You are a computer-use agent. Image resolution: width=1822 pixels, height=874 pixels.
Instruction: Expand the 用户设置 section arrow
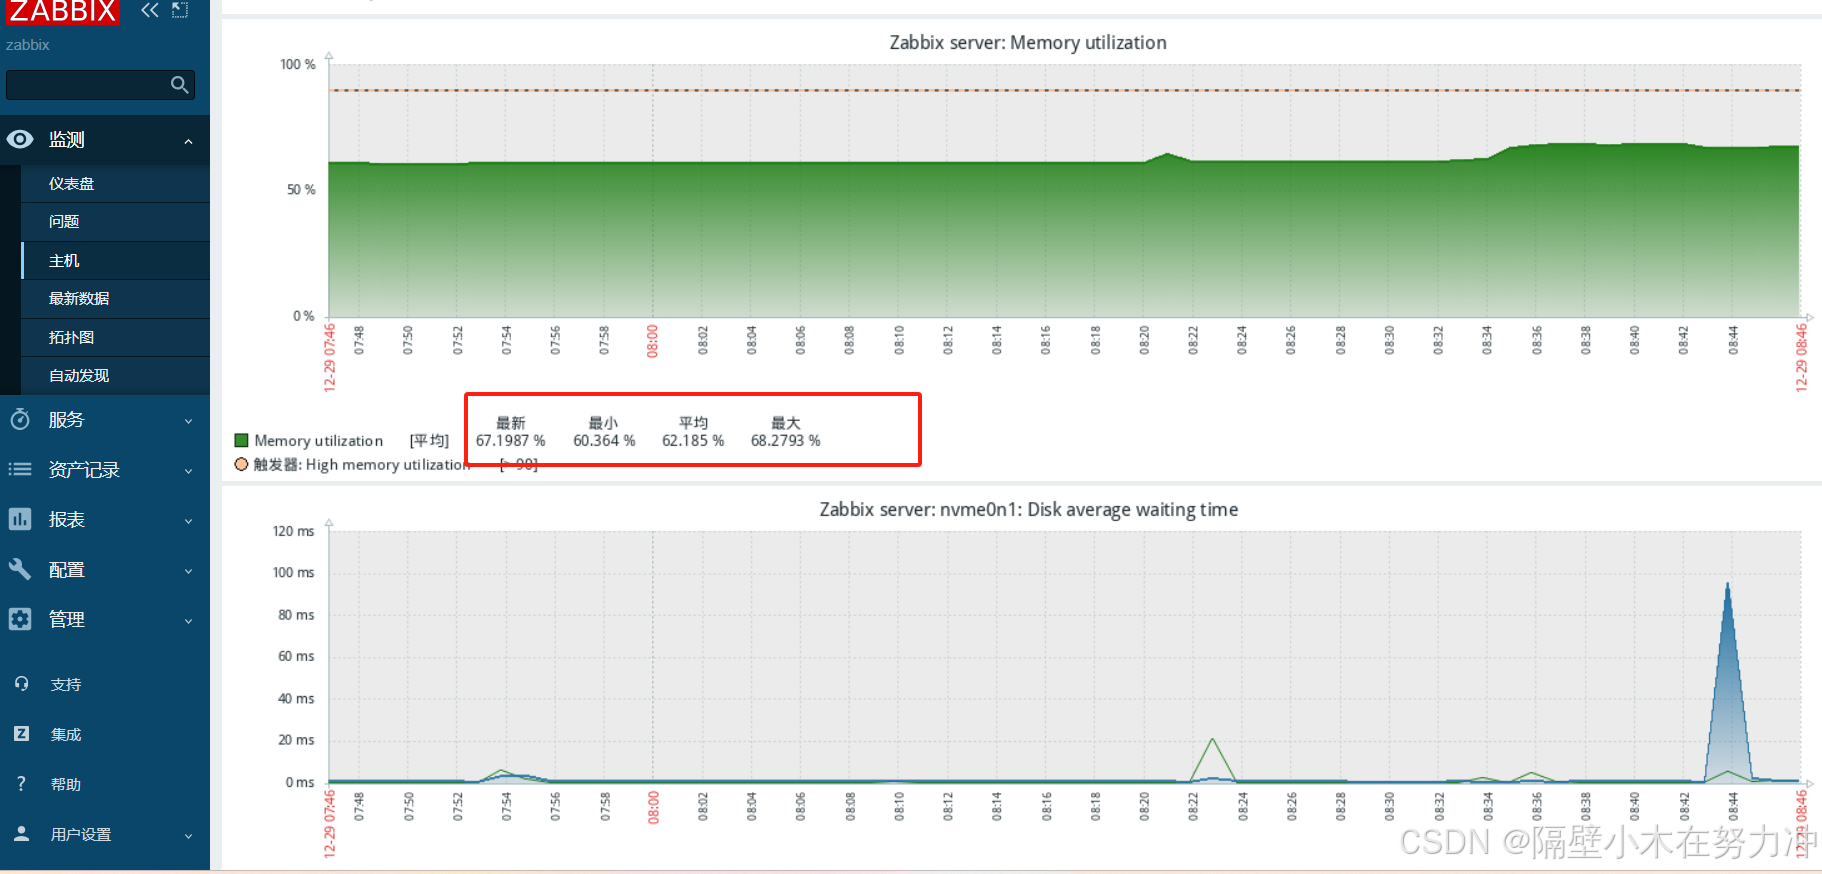coord(188,836)
